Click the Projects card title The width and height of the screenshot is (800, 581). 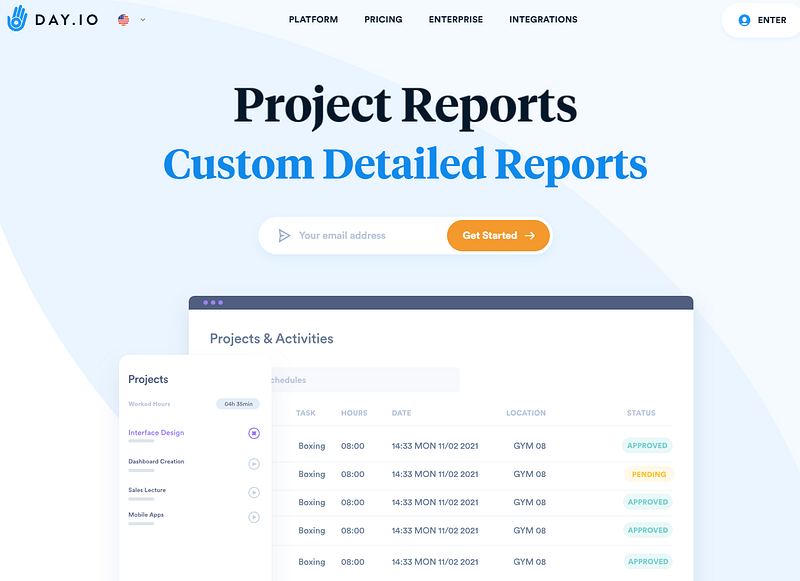(x=148, y=379)
